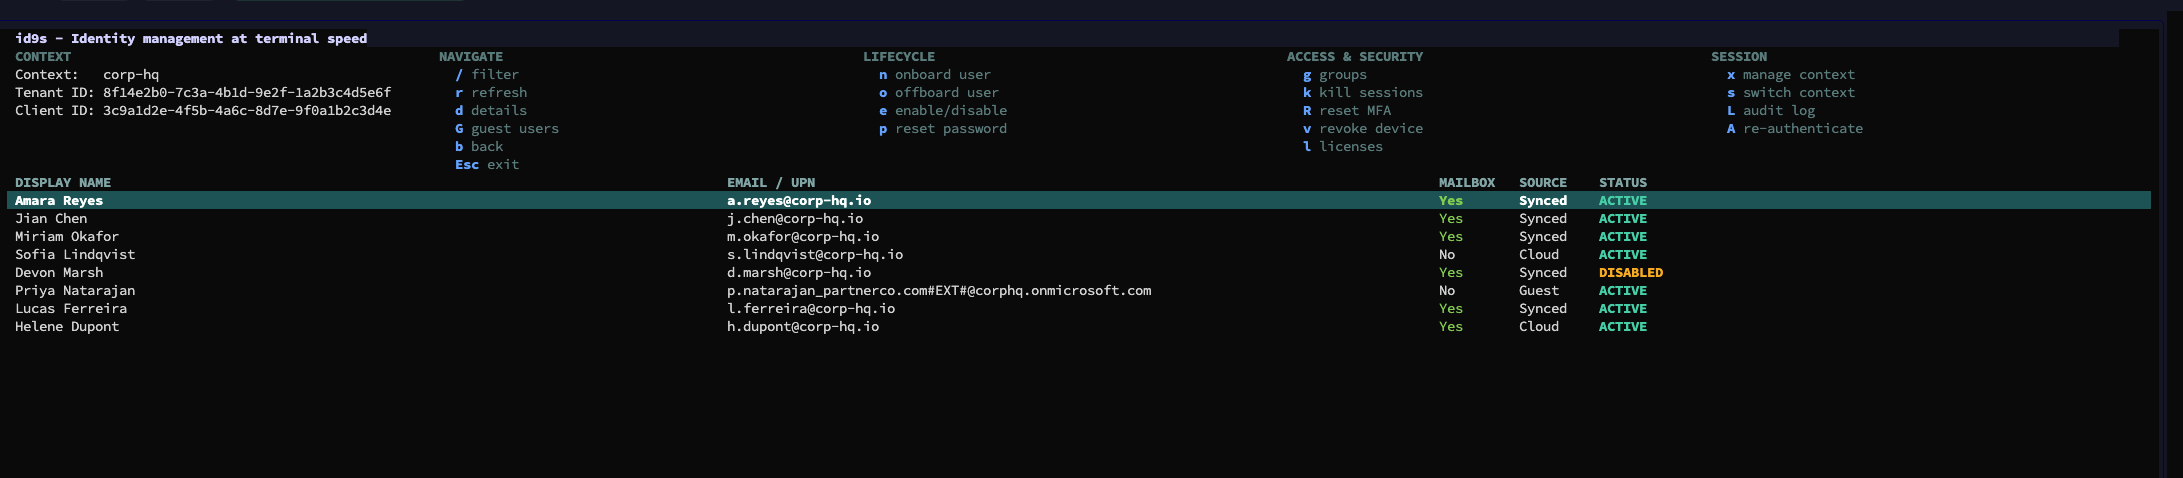Click email s.lindqvist@corp-hq.io
2183x478 pixels.
pos(815,255)
